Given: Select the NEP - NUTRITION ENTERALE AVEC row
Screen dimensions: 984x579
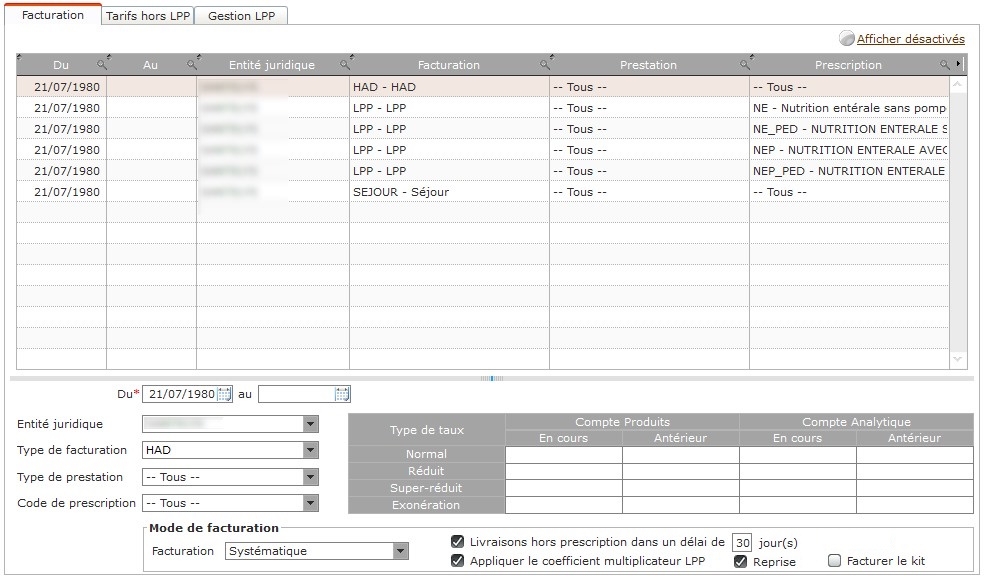Looking at the screenshot, I should tap(483, 150).
